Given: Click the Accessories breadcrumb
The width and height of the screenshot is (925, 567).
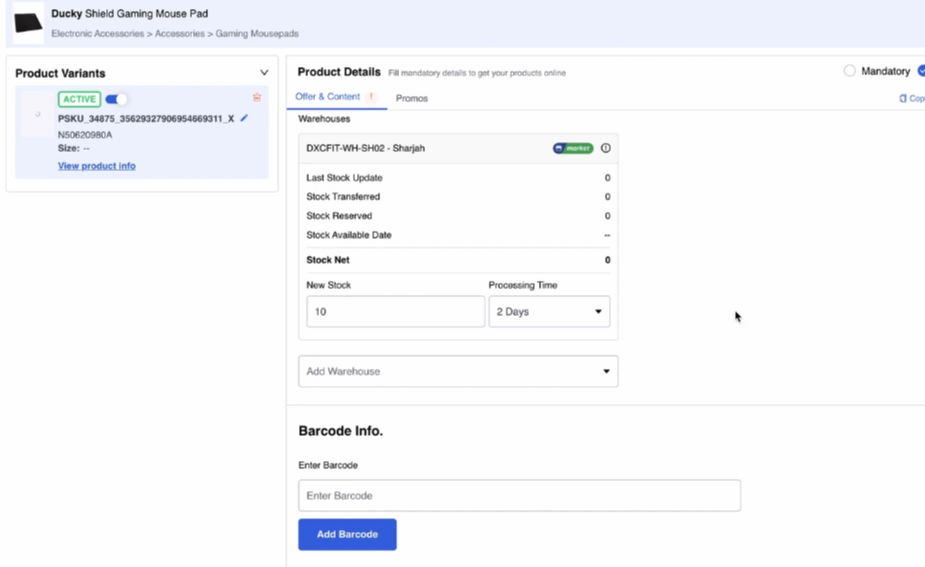Looking at the screenshot, I should tap(180, 34).
